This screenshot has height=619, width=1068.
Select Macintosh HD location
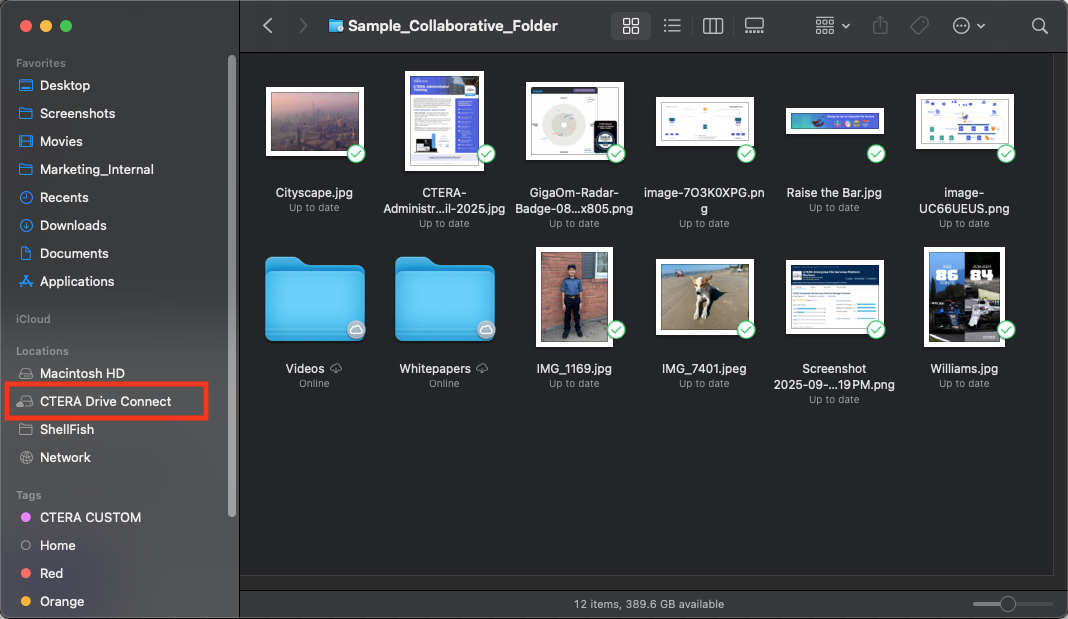(82, 373)
